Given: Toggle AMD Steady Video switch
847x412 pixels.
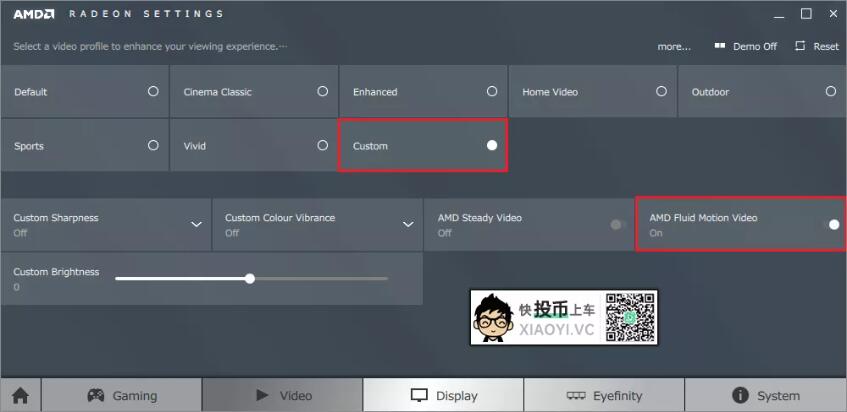Looking at the screenshot, I should click(x=618, y=225).
